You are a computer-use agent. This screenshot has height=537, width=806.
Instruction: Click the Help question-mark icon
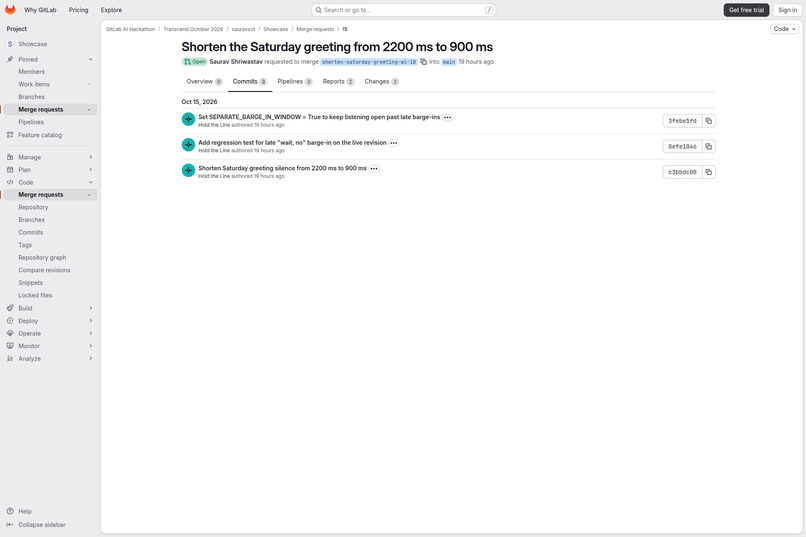[10, 511]
